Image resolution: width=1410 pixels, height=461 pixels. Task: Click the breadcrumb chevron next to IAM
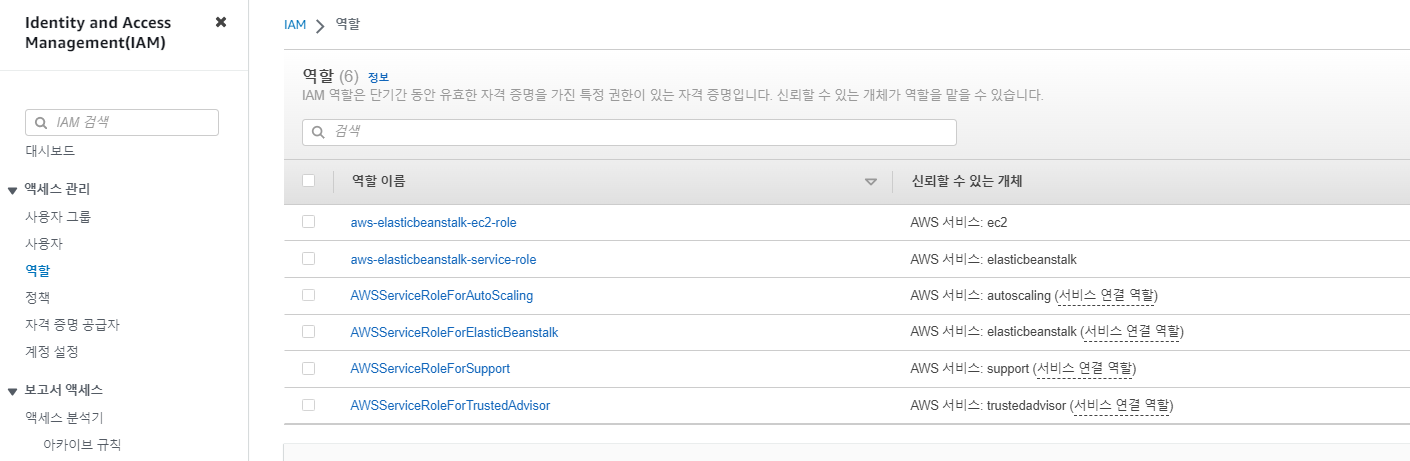pyautogui.click(x=320, y=26)
